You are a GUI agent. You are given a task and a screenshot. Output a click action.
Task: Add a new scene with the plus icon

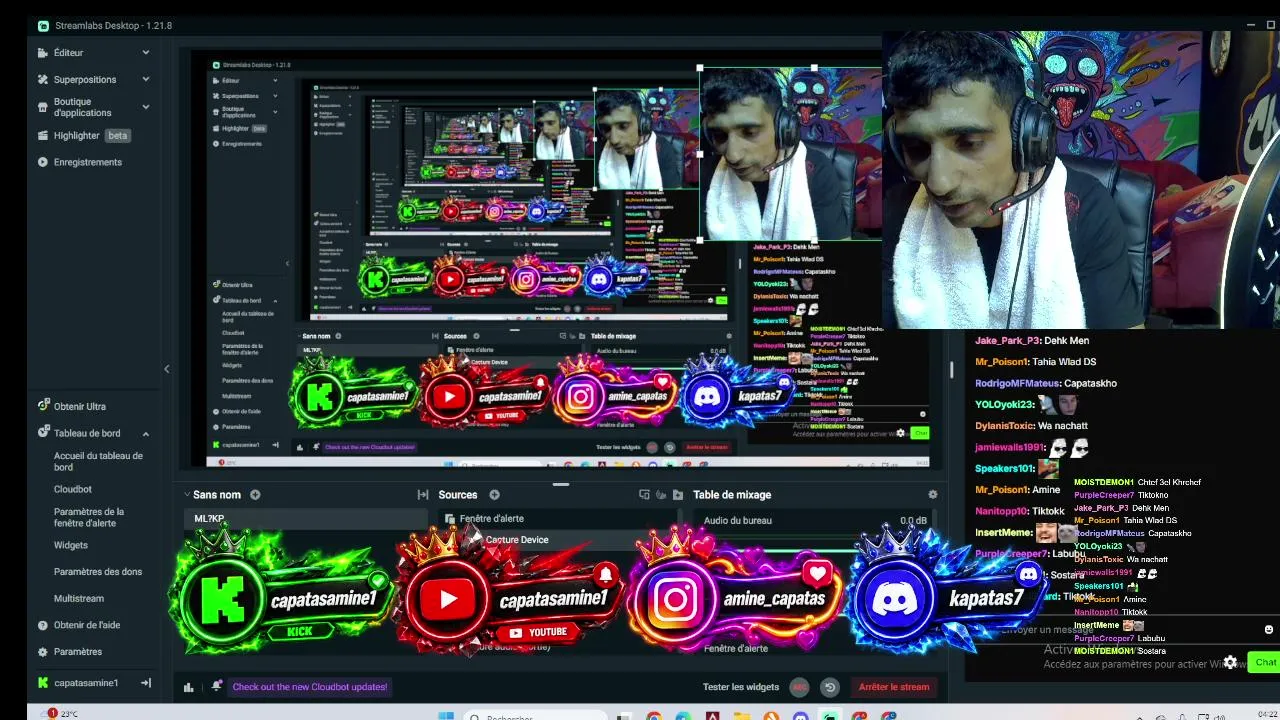(x=255, y=495)
